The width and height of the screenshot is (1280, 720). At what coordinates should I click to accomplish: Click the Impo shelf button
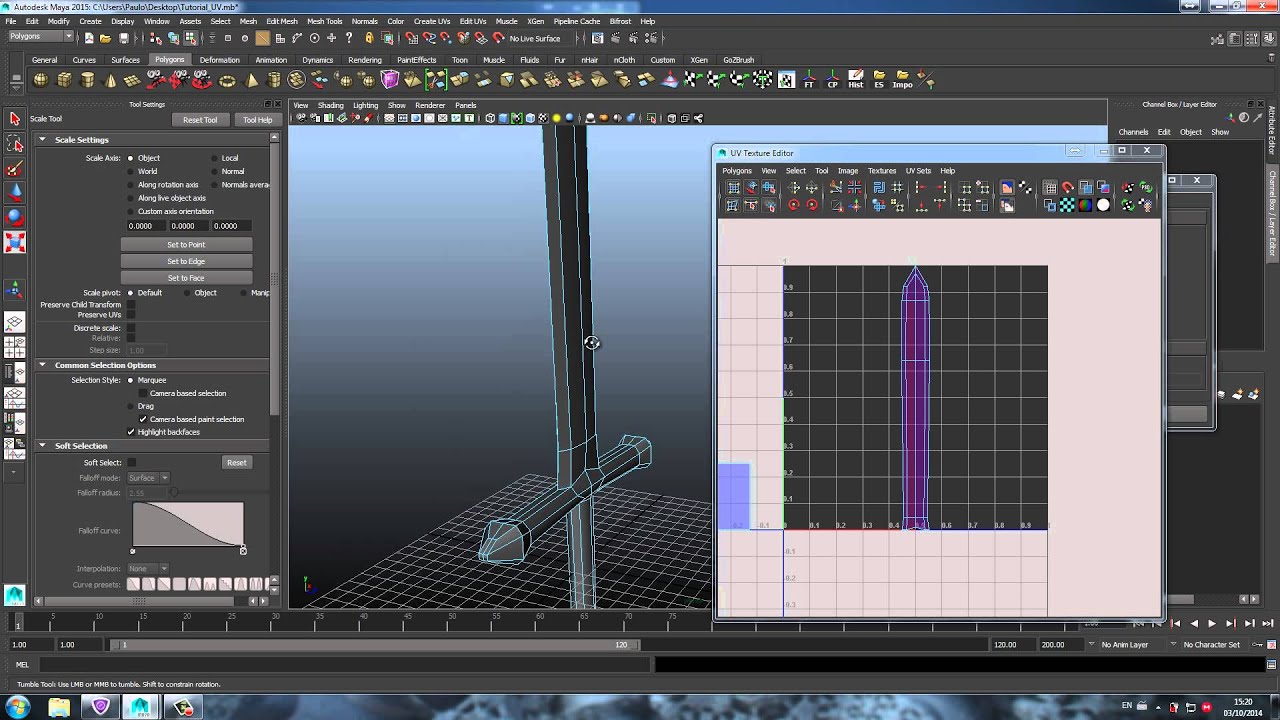click(x=902, y=80)
